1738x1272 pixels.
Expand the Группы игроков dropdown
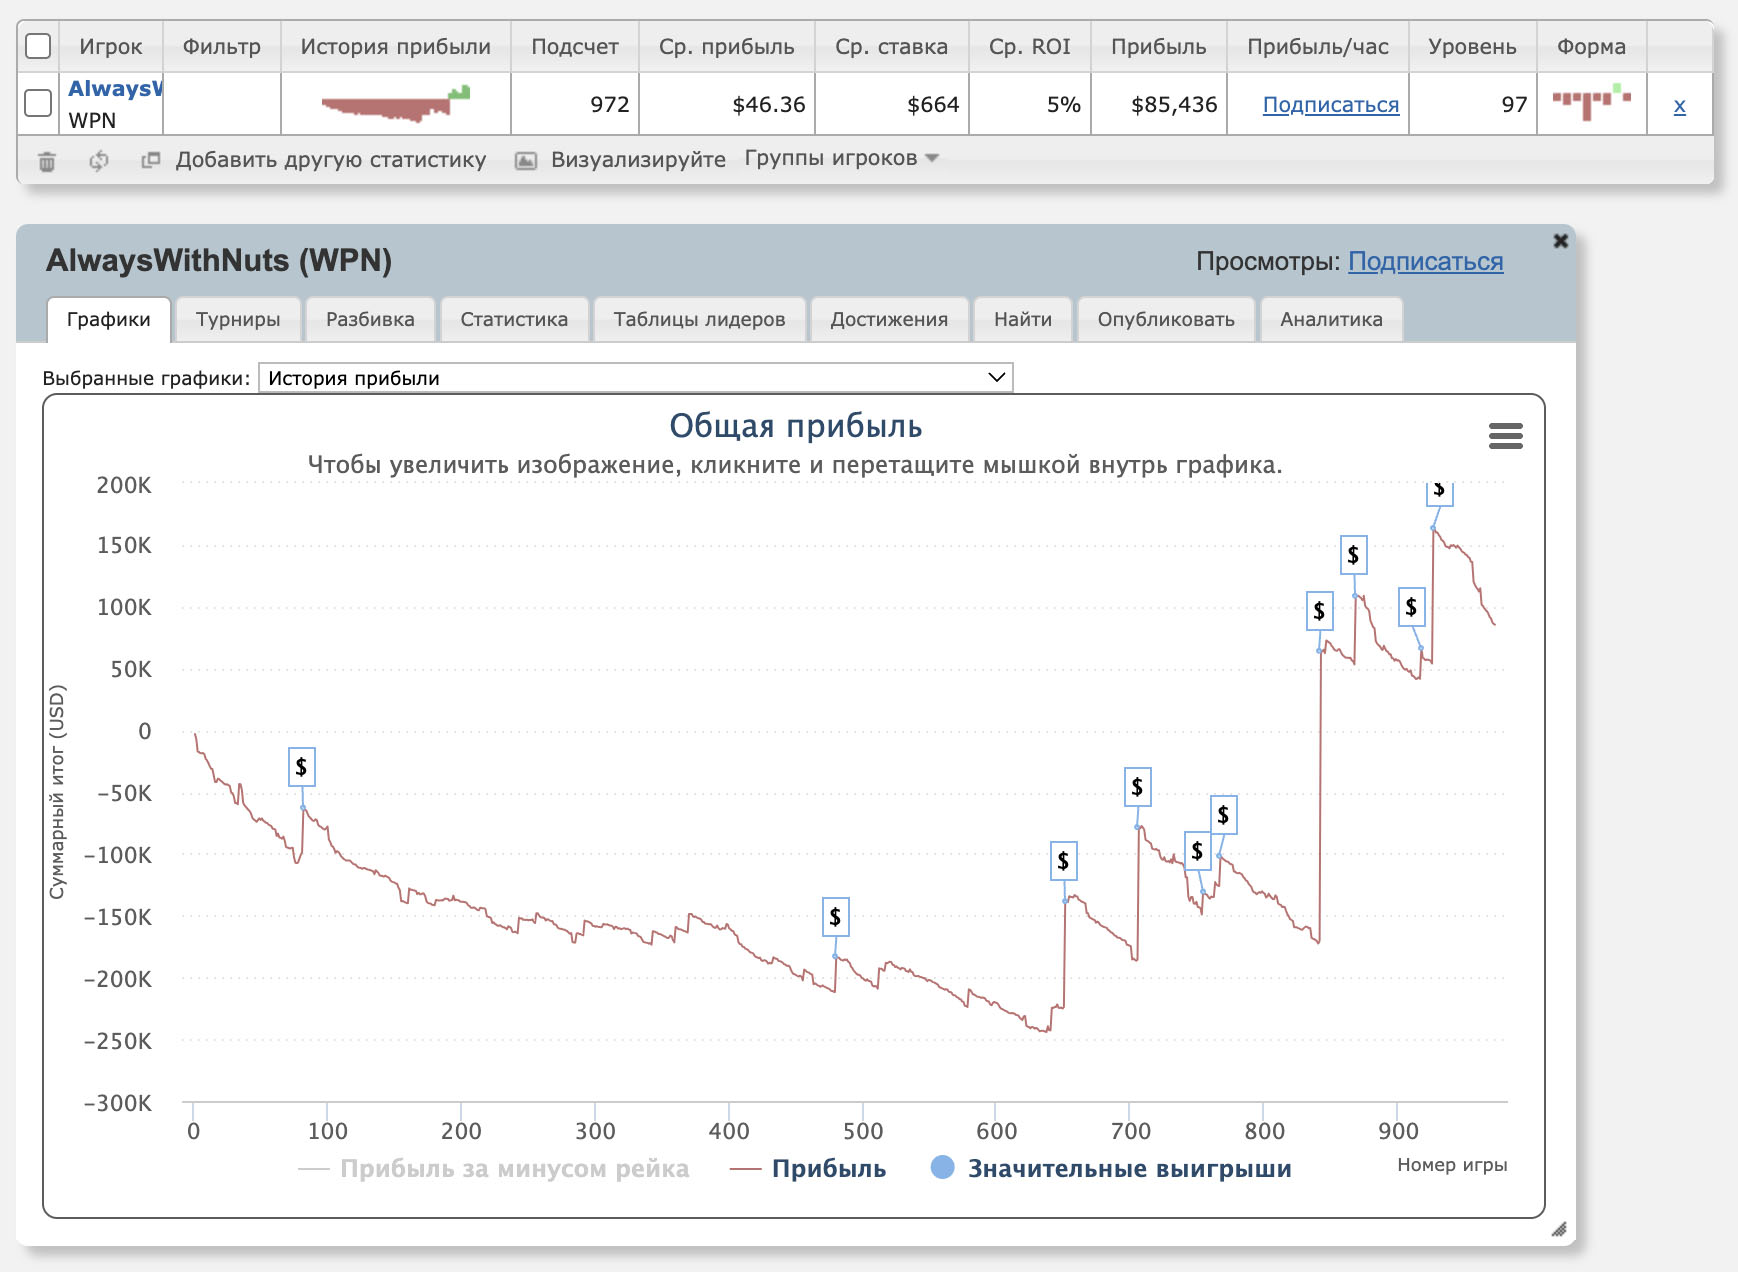coord(841,158)
